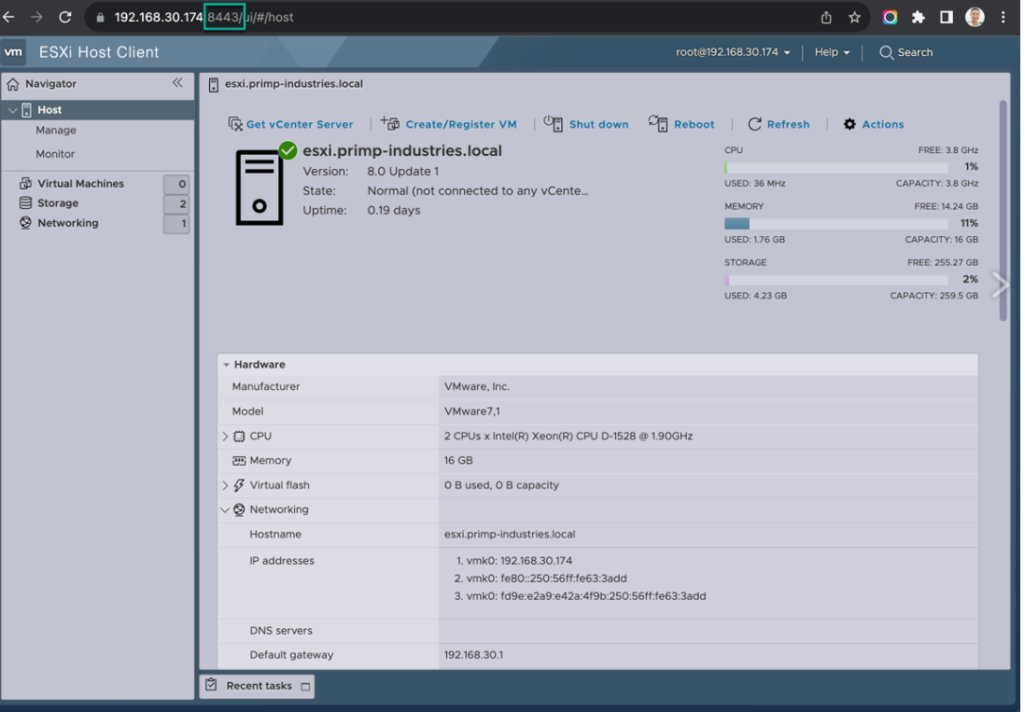Screen dimensions: 1024x712
Task: Click the lock icon in the address bar
Action: [100, 18]
